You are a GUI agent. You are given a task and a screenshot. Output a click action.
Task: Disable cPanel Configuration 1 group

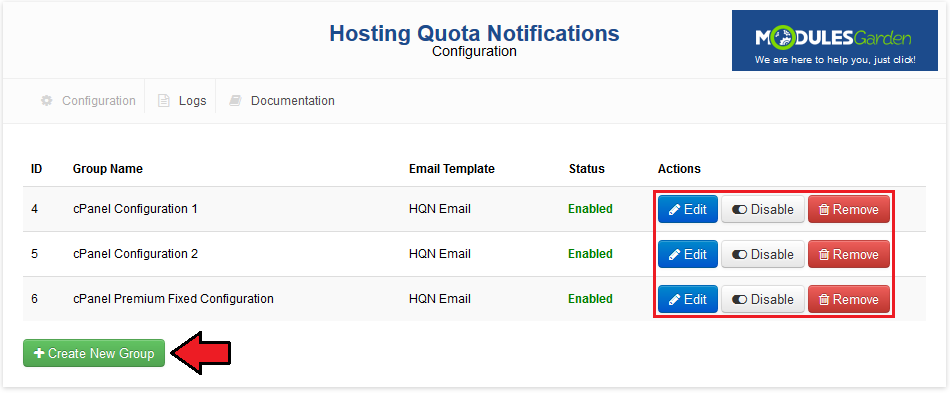tap(763, 210)
